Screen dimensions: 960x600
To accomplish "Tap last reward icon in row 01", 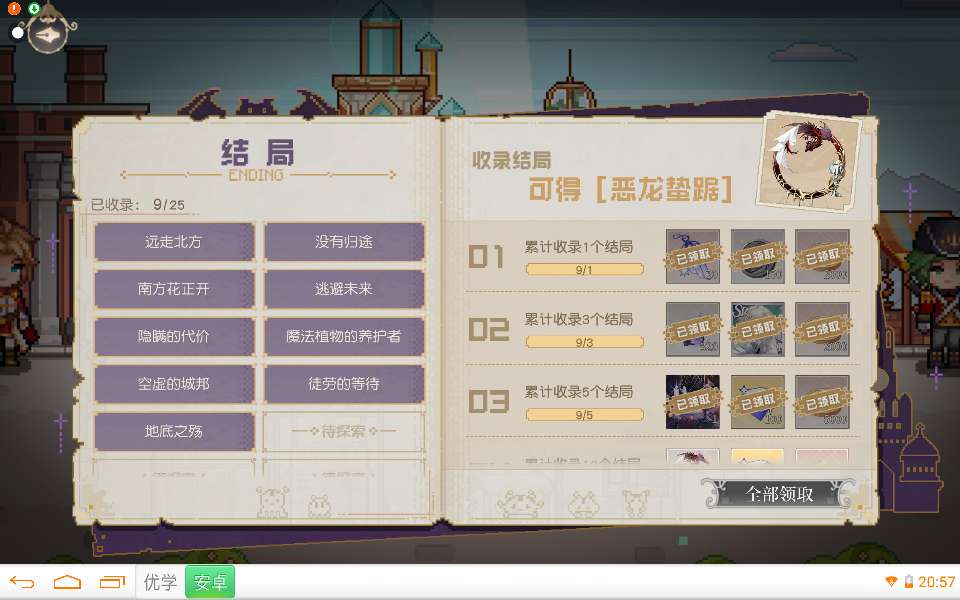I will tap(822, 257).
